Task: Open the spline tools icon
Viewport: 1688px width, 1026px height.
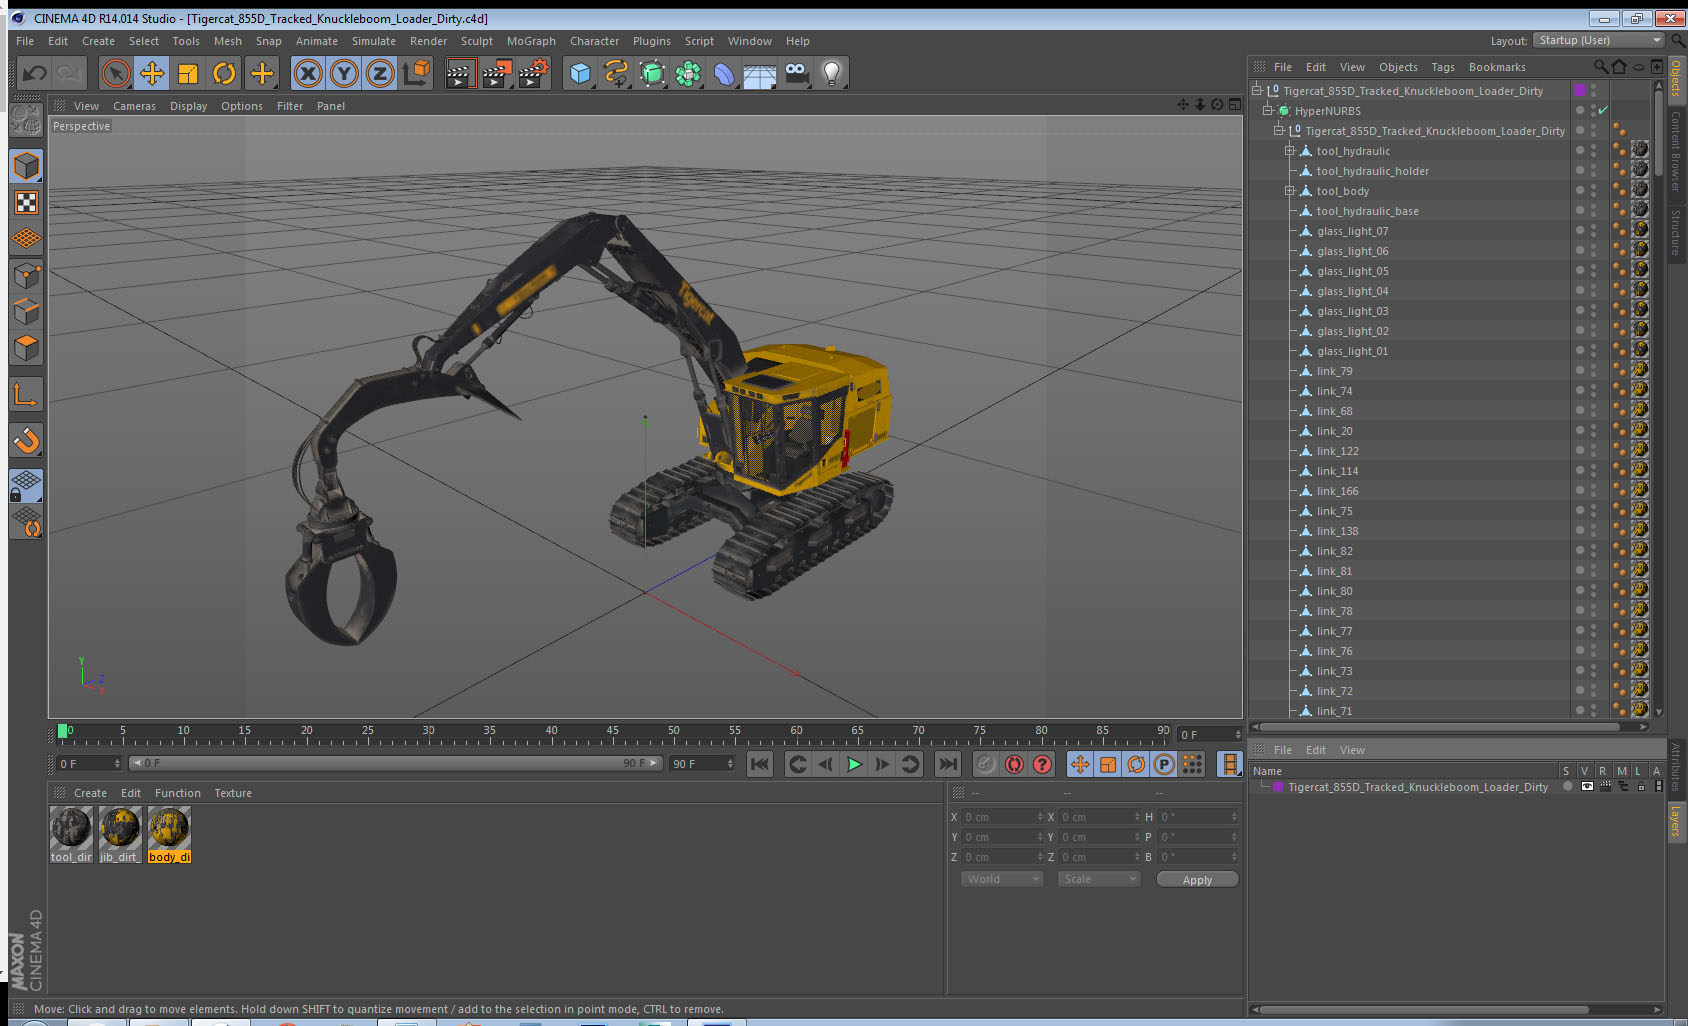Action: [616, 73]
